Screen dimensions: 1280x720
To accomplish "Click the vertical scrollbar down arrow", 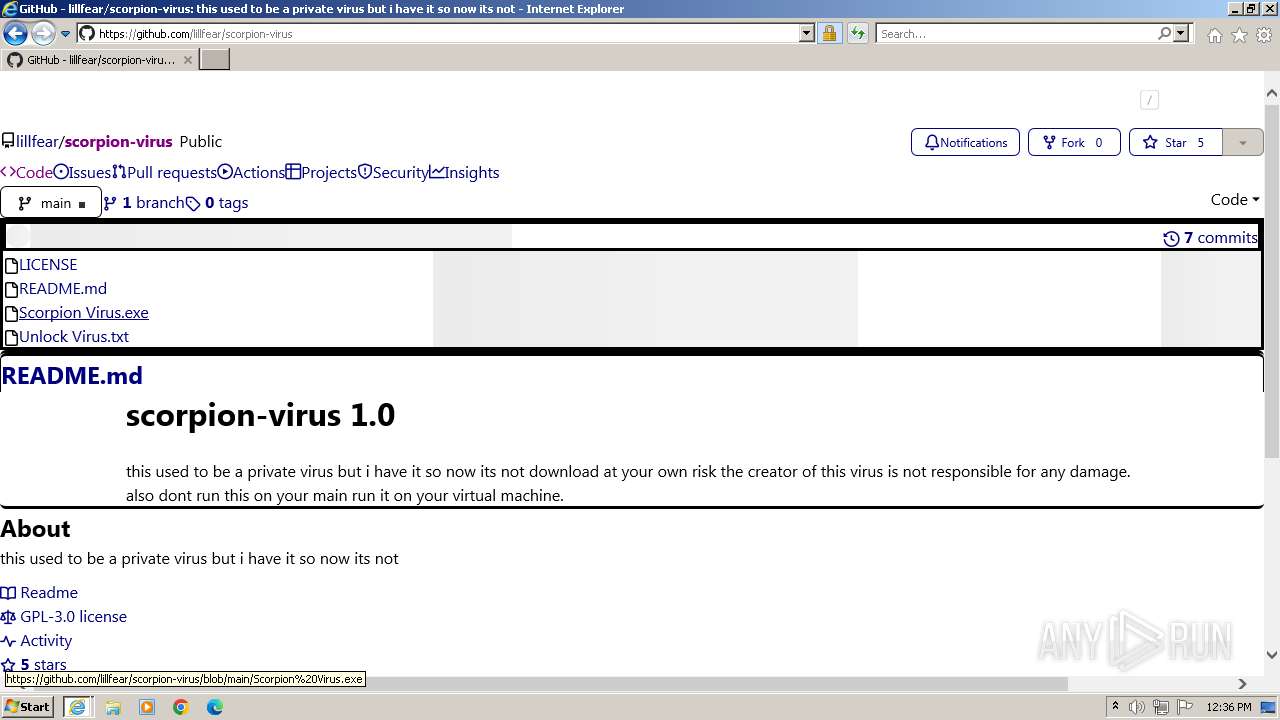I will coord(1272,655).
